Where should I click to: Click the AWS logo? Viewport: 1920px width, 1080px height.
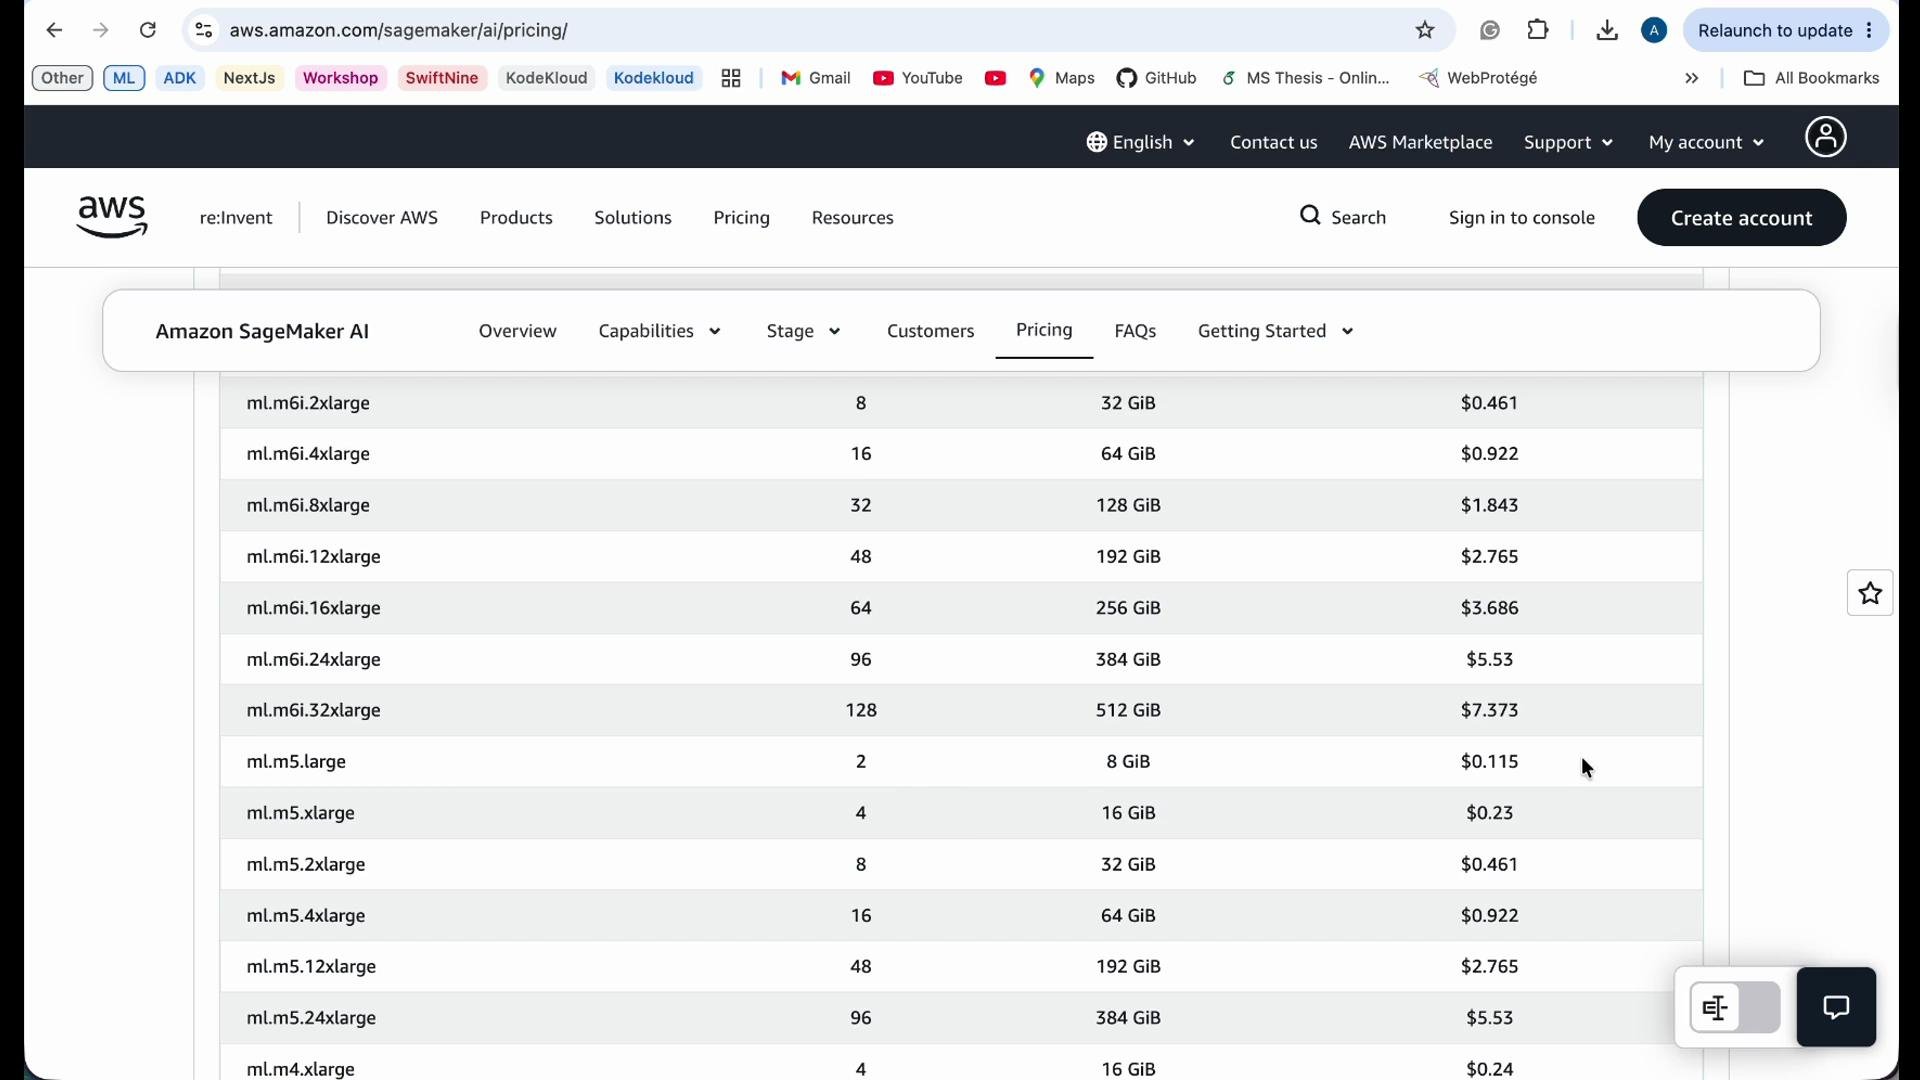[112, 217]
